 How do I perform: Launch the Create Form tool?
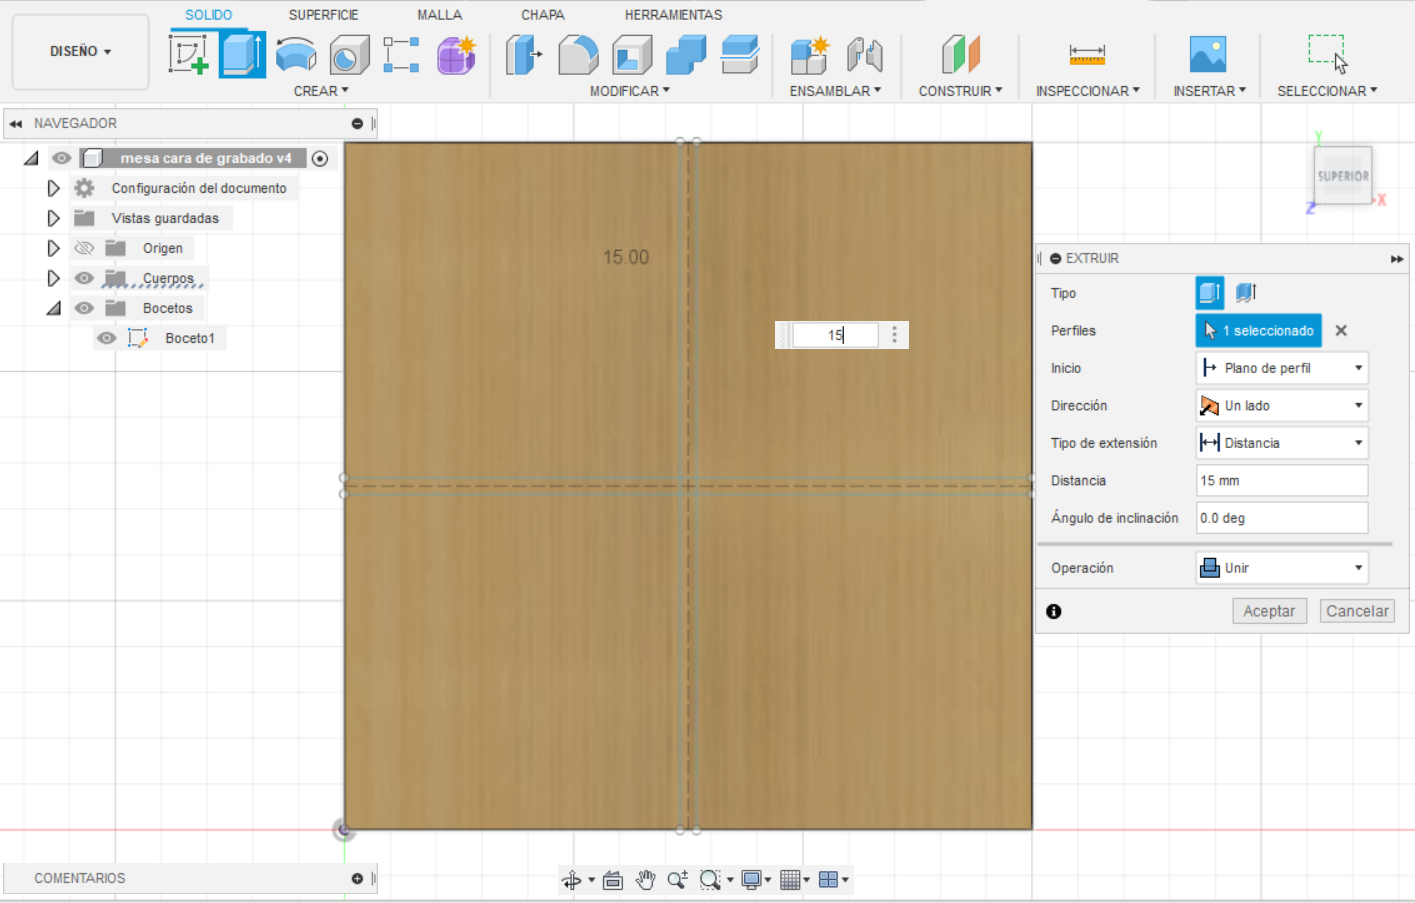click(x=456, y=54)
